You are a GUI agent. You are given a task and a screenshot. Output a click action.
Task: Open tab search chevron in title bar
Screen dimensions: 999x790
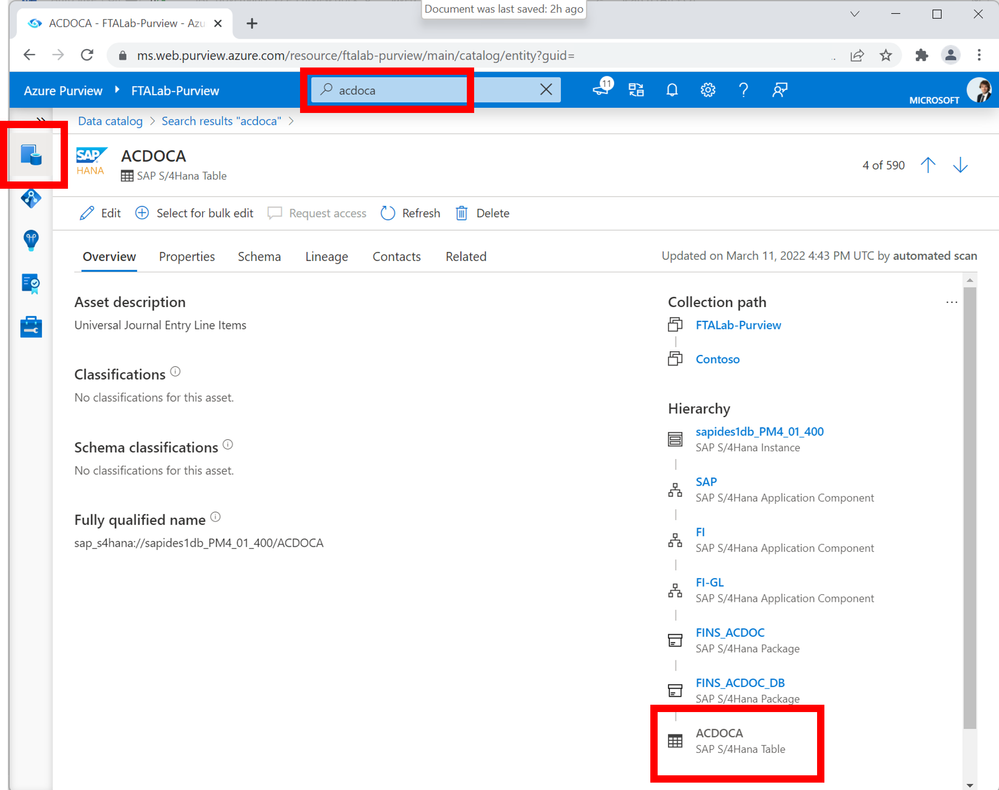855,14
